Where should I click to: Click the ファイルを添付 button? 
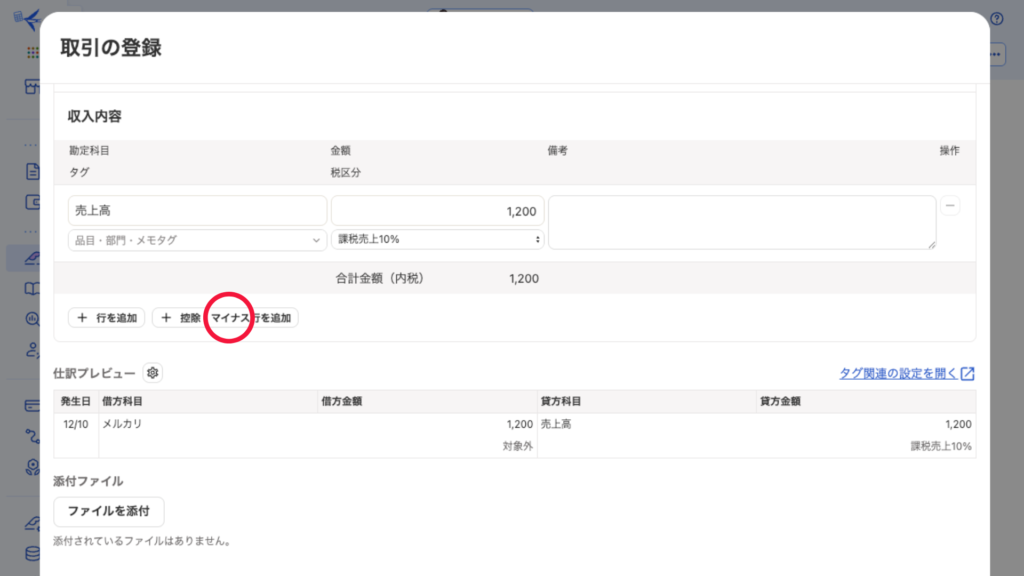pos(108,511)
